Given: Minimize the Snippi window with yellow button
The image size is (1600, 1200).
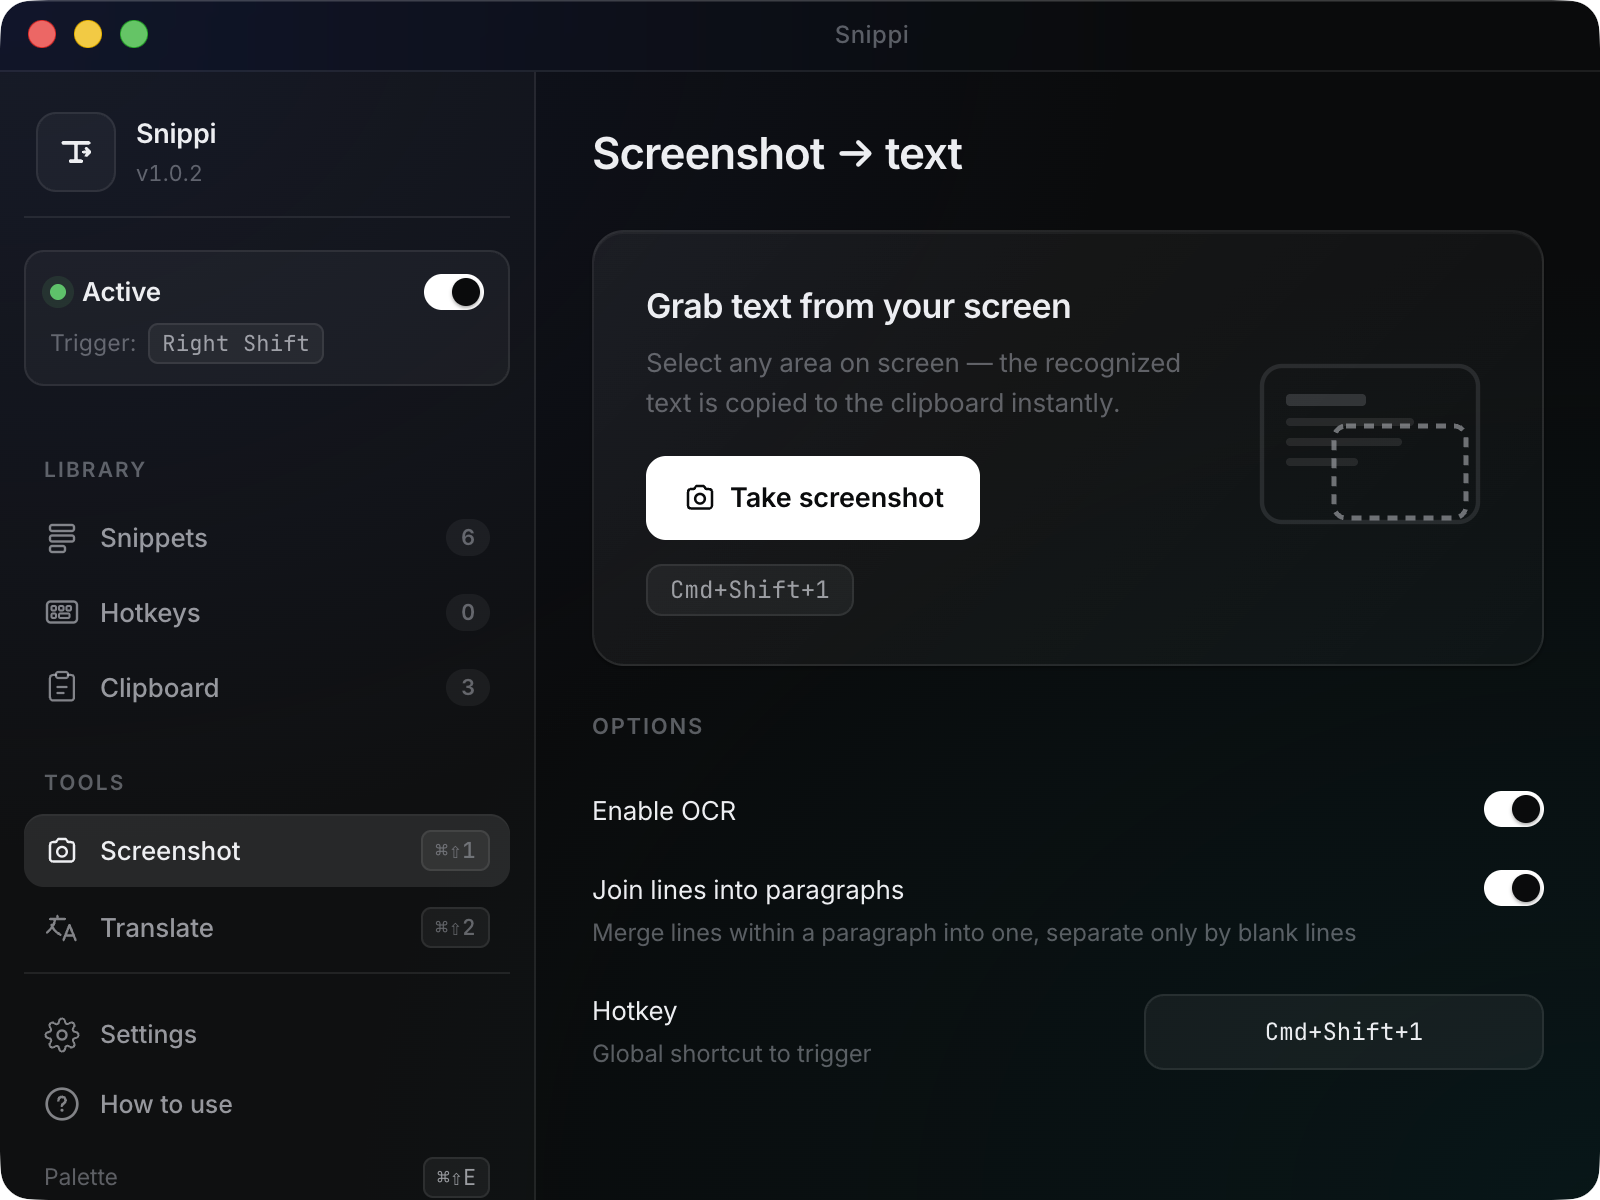Looking at the screenshot, I should click(88, 34).
